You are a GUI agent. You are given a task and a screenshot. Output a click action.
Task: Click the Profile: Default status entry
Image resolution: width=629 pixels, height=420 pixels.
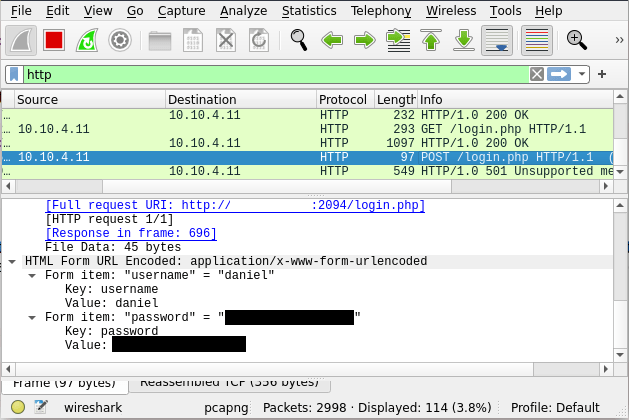pyautogui.click(x=555, y=408)
